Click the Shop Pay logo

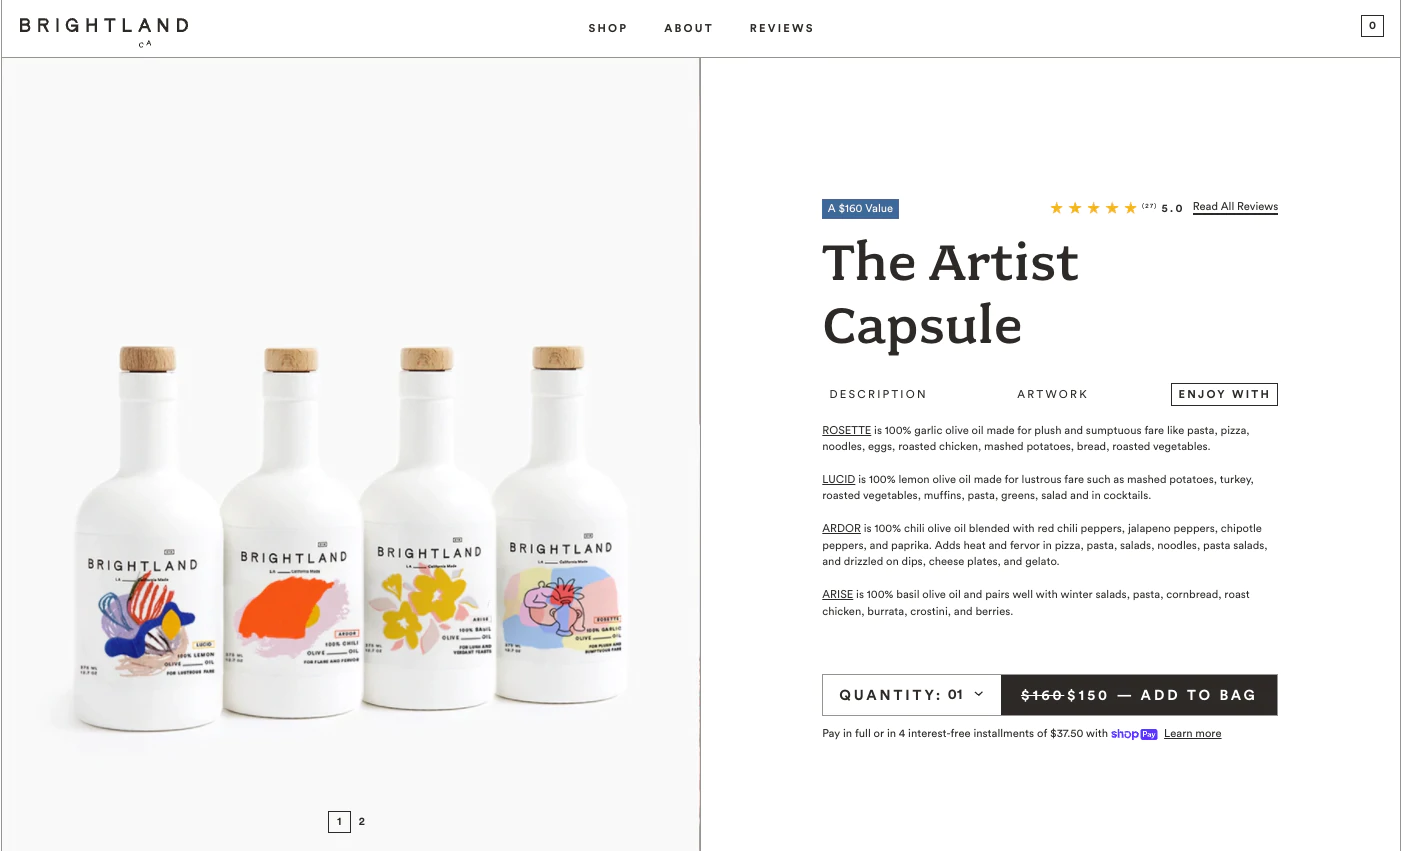point(1134,734)
